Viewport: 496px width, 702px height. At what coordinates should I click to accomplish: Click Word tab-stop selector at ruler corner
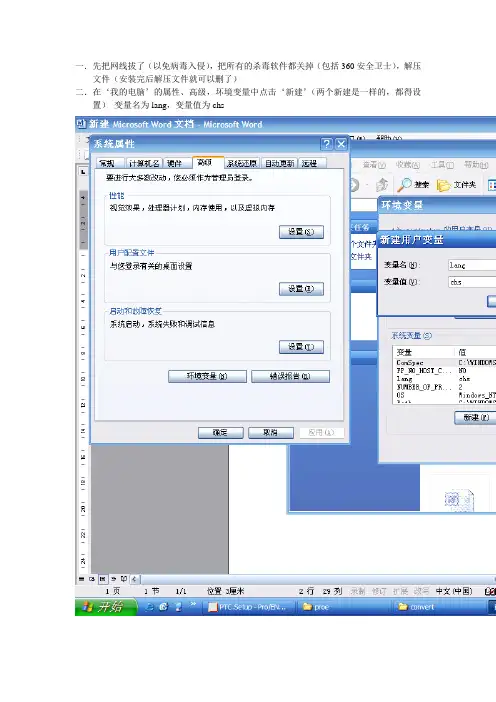click(83, 171)
